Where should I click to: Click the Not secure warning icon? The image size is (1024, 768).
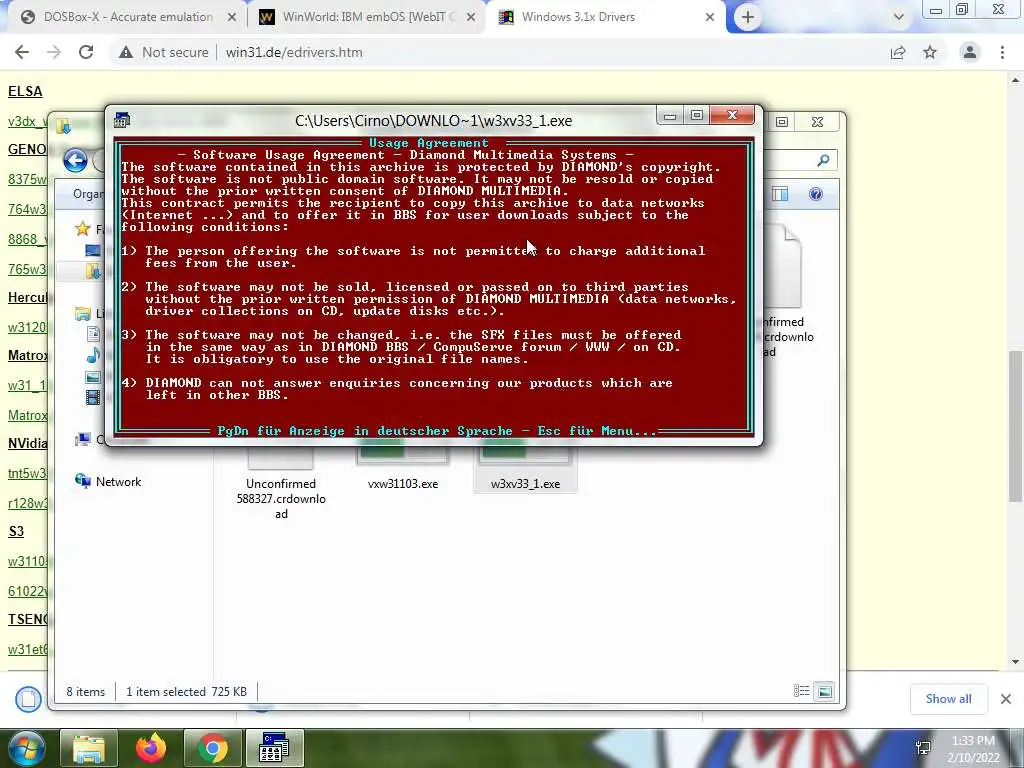[125, 52]
